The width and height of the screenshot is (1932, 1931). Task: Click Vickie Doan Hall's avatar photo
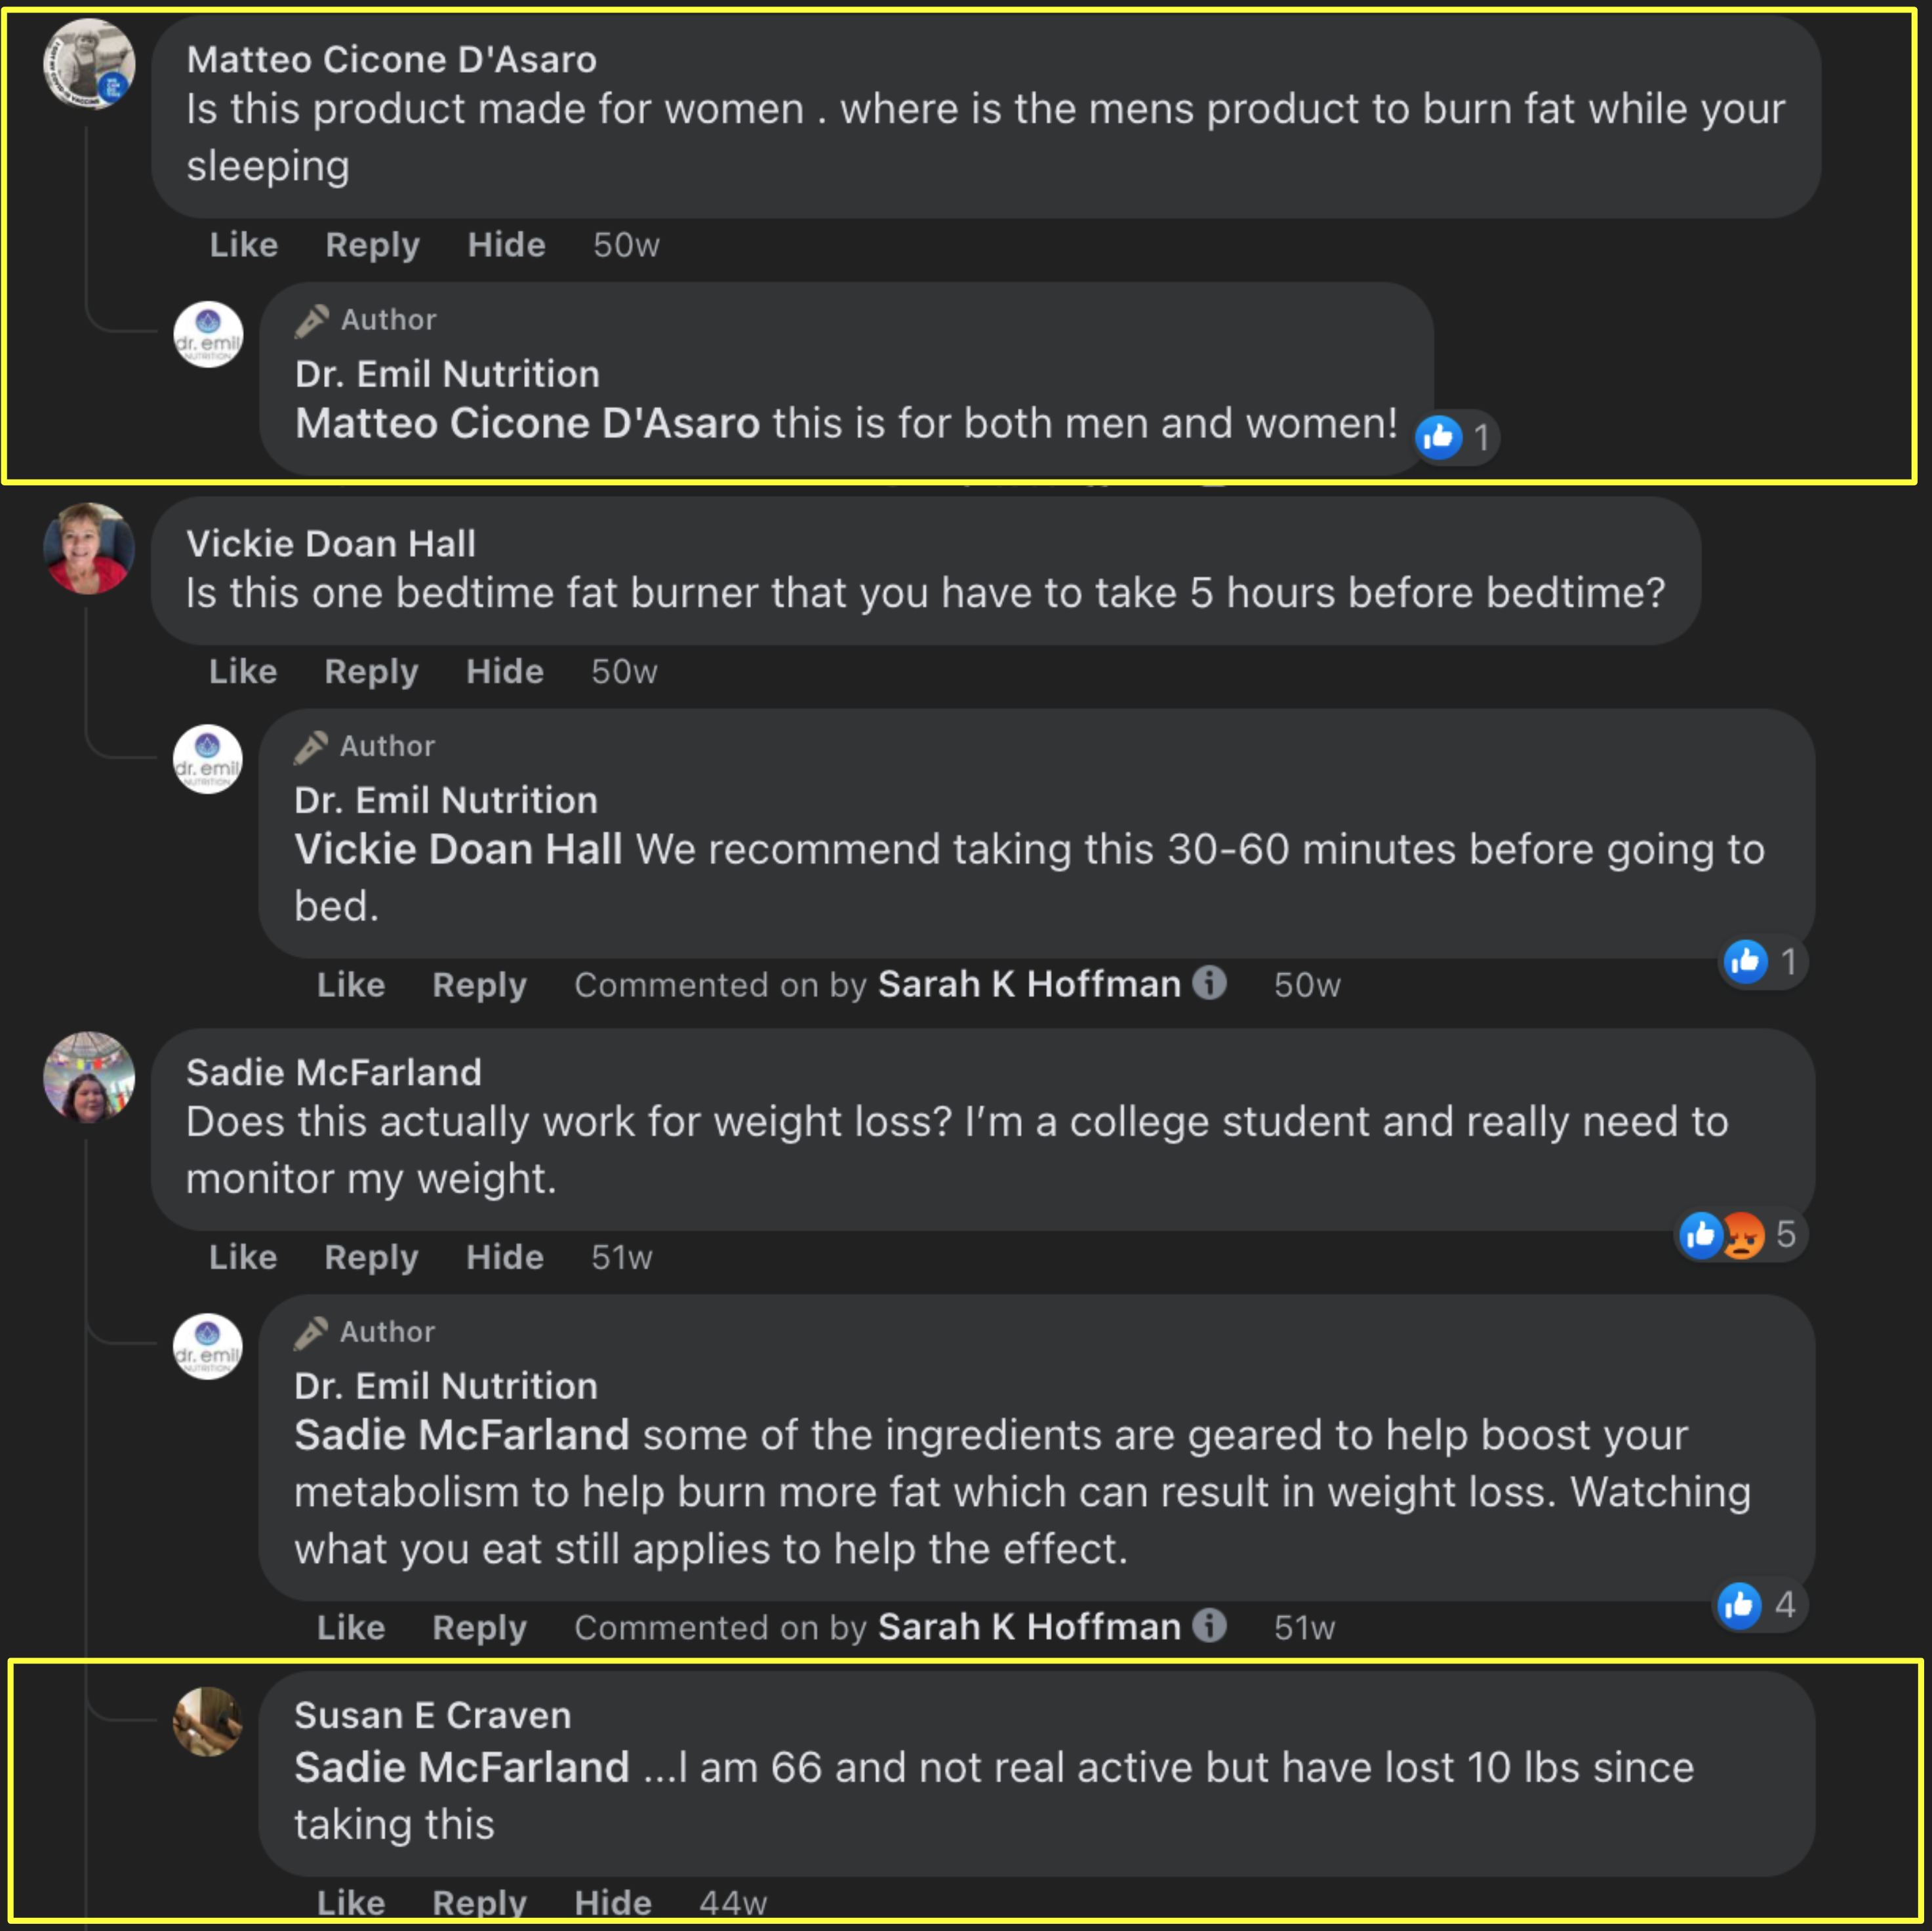click(x=88, y=548)
